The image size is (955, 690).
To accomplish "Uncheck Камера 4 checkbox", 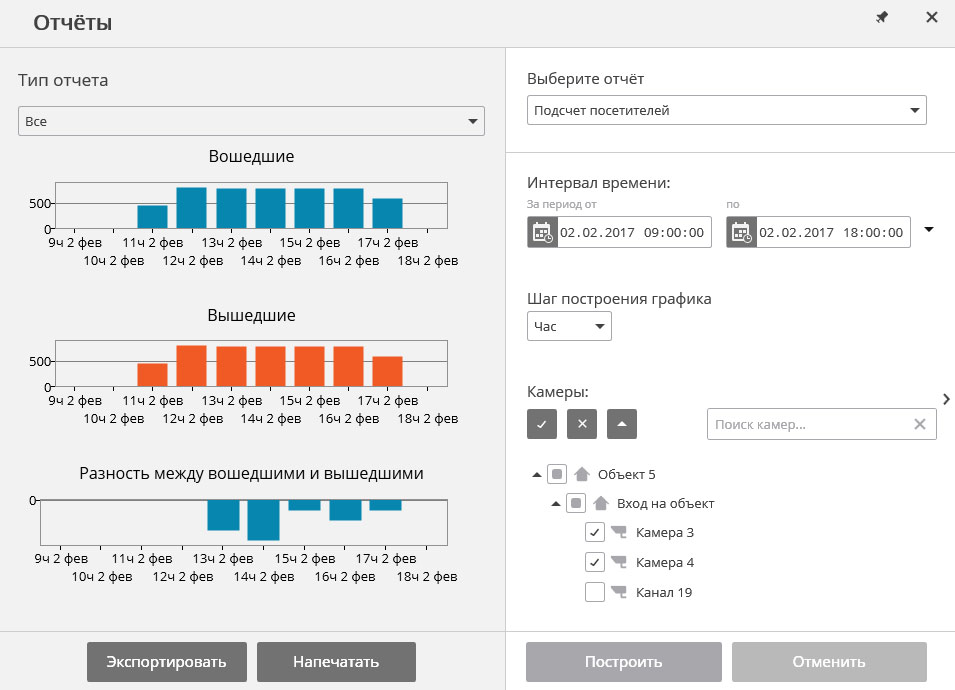I will point(594,562).
